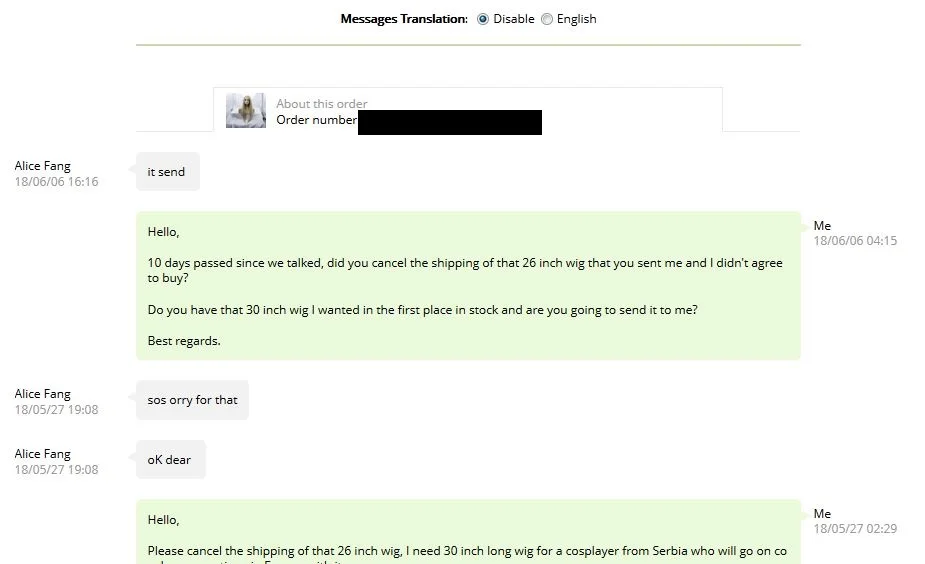Click the 'sos orry for that' message bubble
Image resolution: width=925 pixels, height=564 pixels.
tap(192, 400)
